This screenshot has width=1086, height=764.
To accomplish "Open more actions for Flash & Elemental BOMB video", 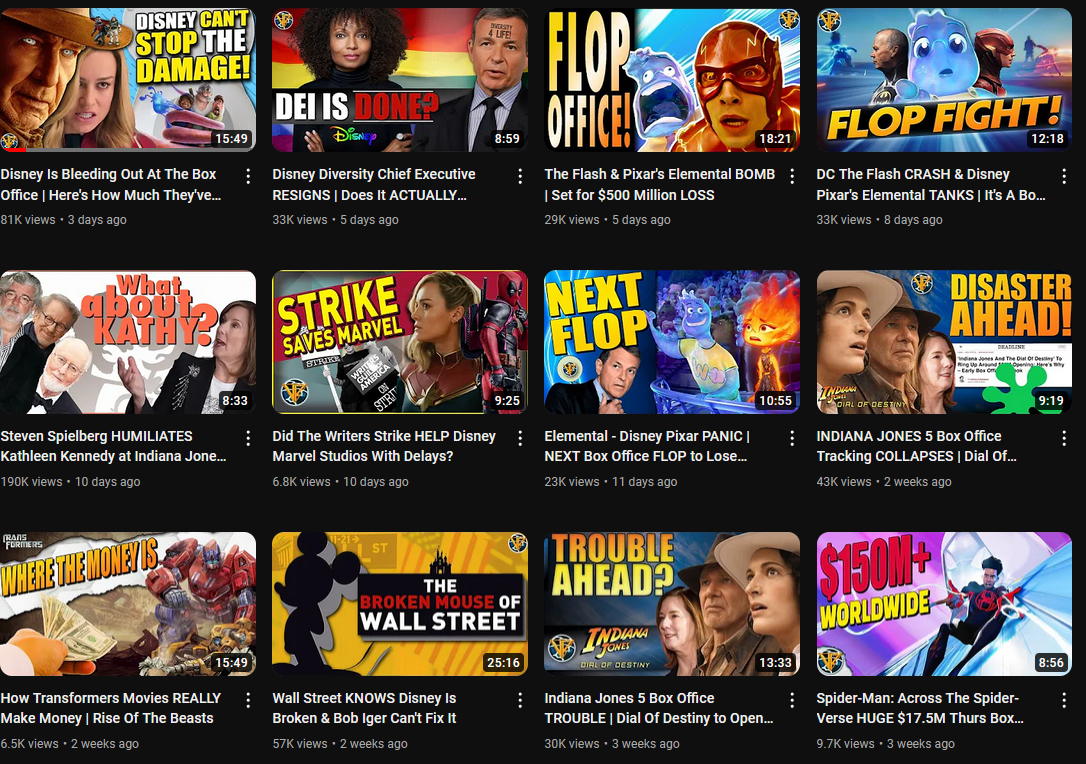I will point(792,176).
